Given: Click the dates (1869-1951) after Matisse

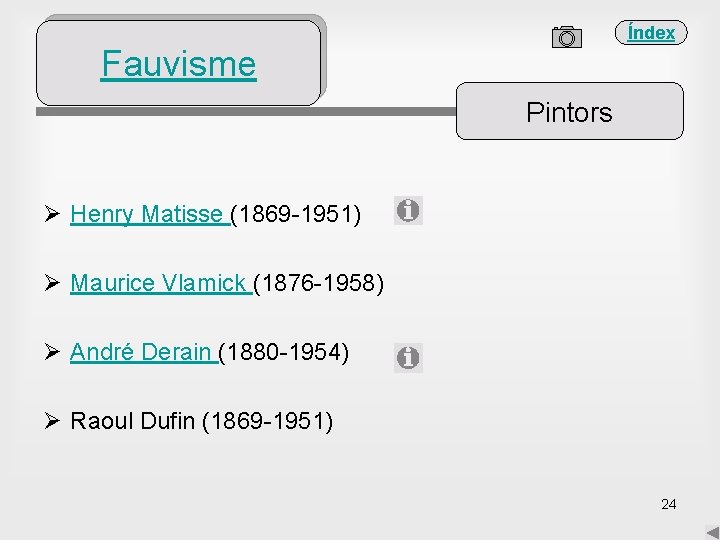Looking at the screenshot, I should tap(296, 213).
